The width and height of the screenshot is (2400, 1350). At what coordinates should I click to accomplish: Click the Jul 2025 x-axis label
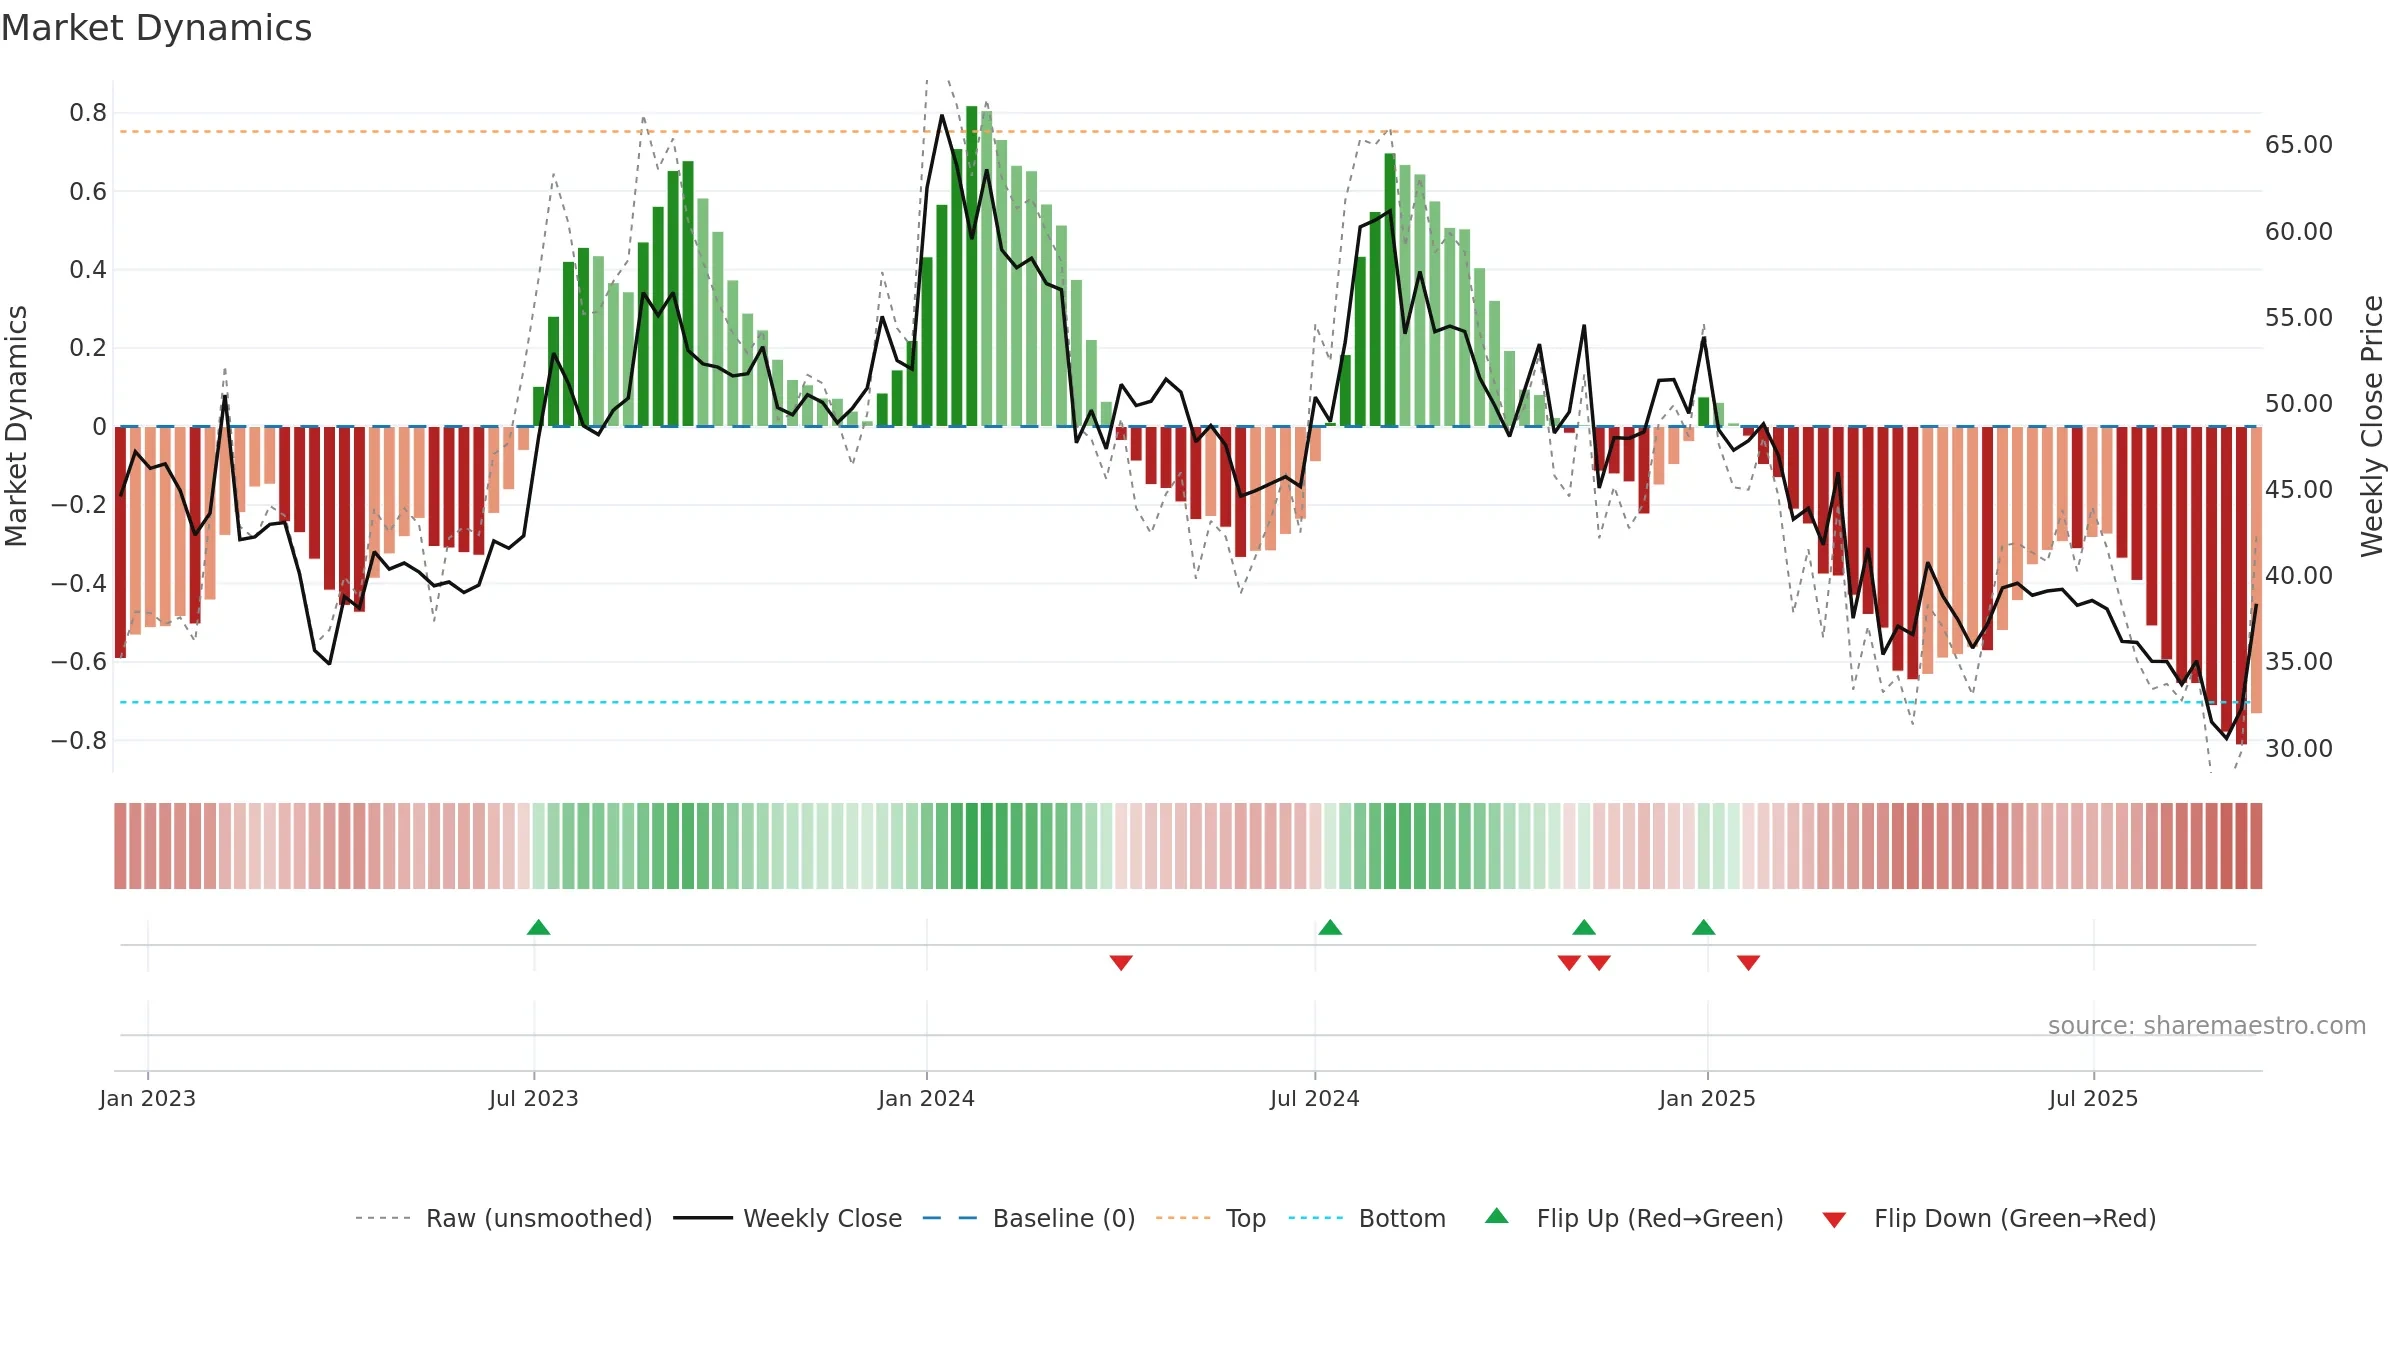[2094, 1098]
